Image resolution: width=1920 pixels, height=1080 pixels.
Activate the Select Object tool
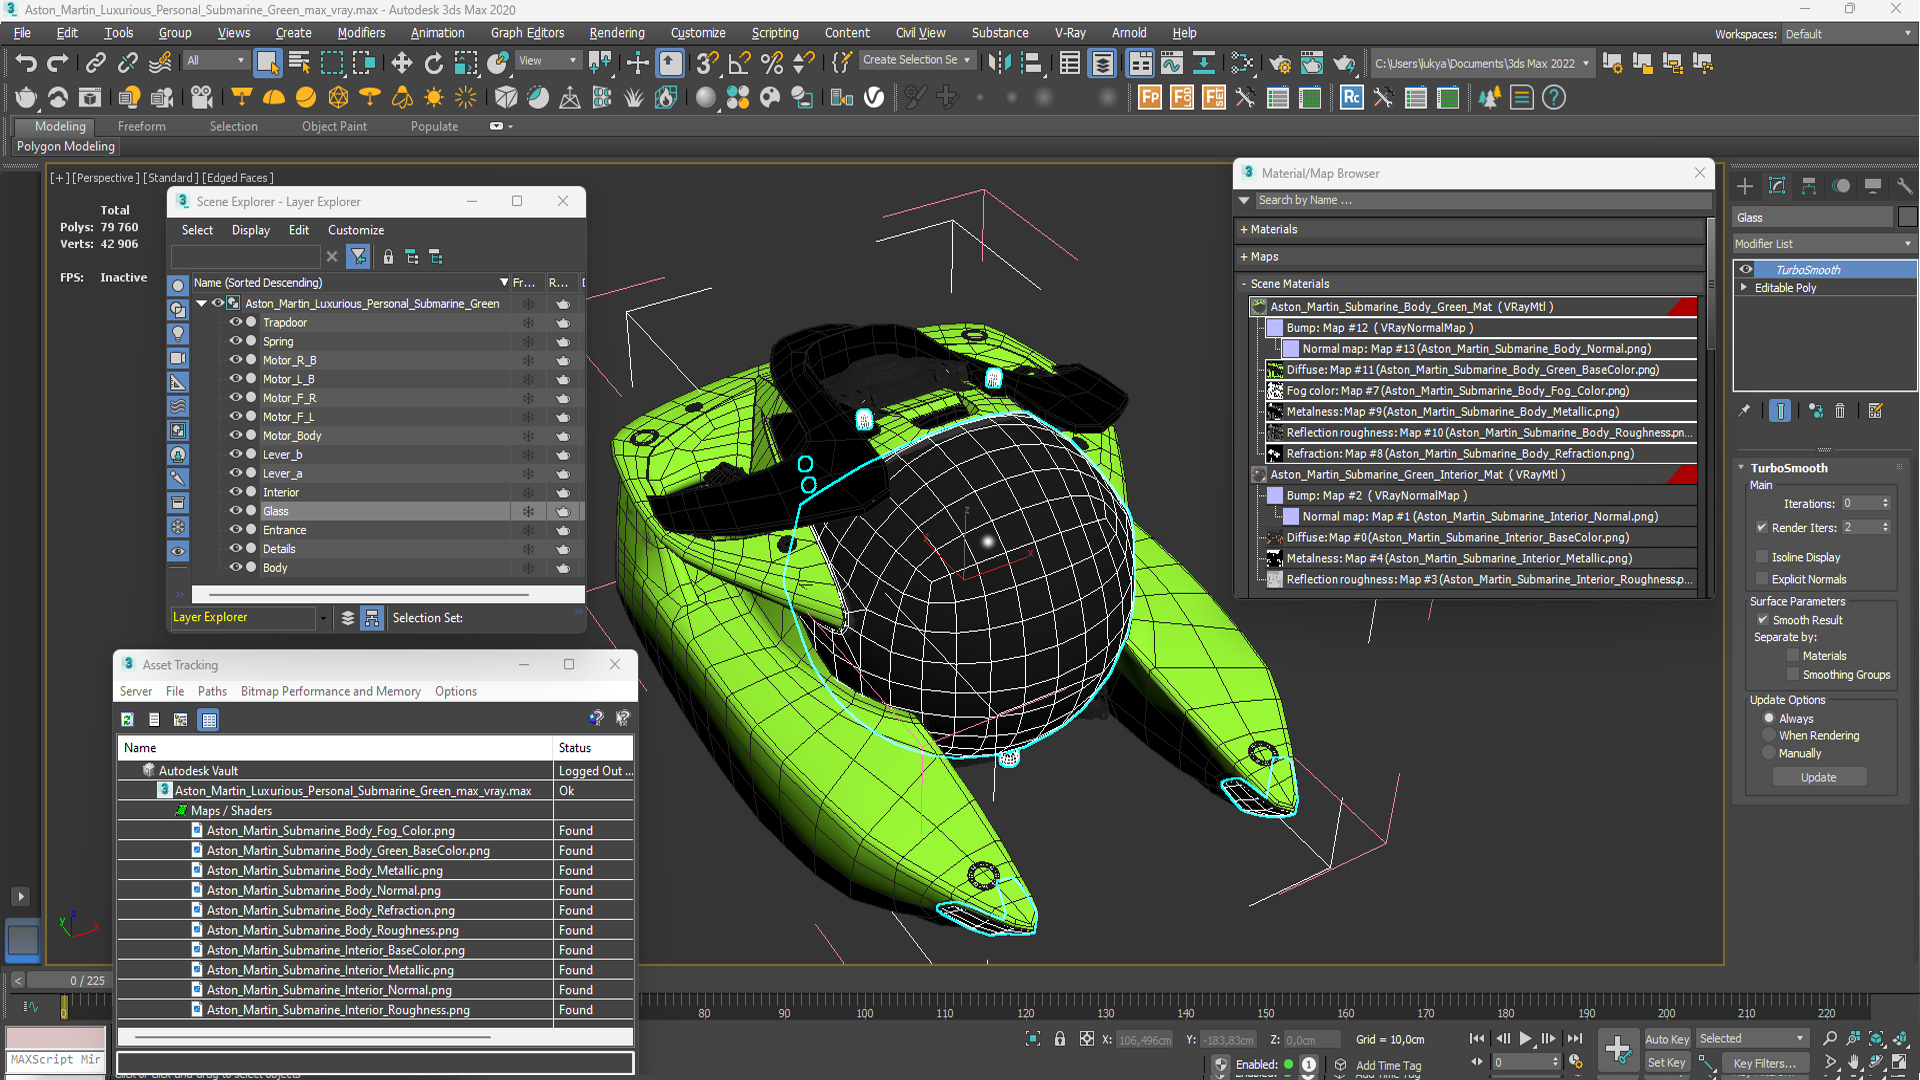tap(267, 63)
